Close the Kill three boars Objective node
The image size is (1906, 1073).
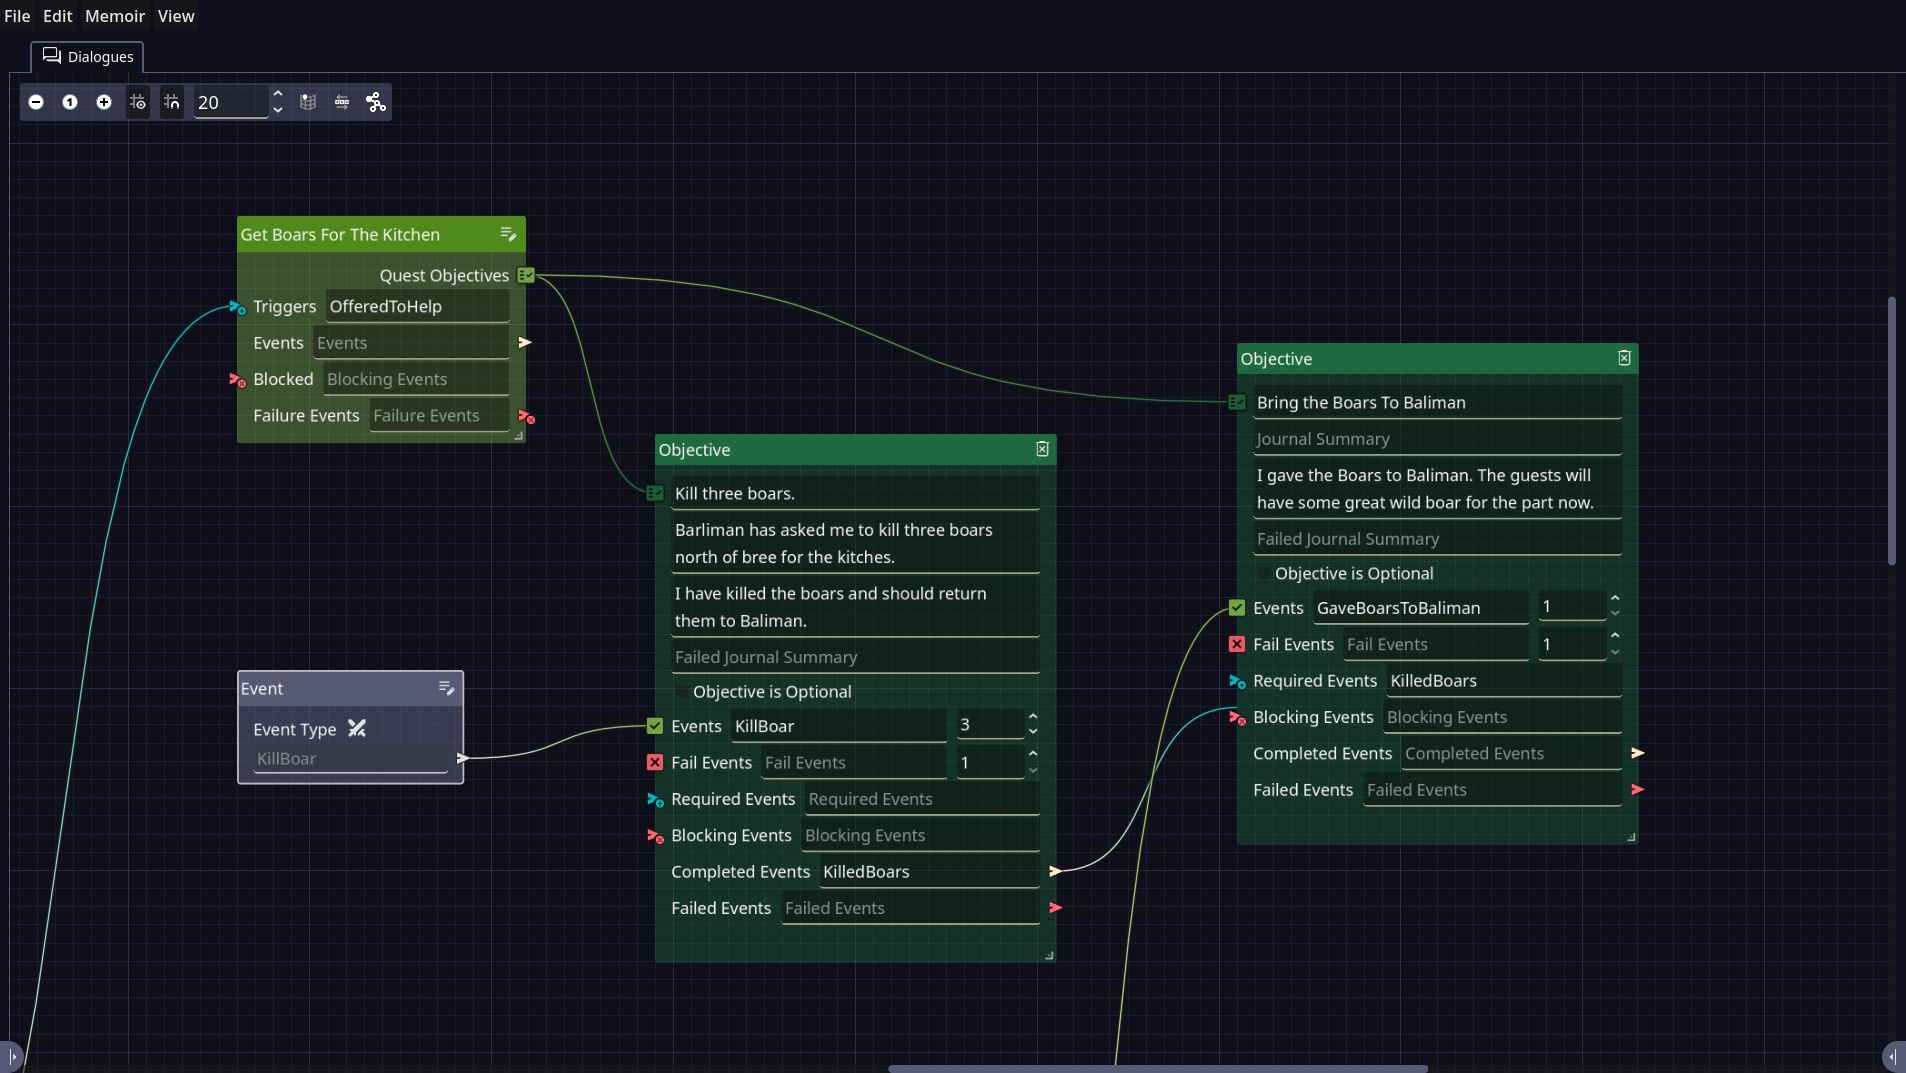point(1042,449)
